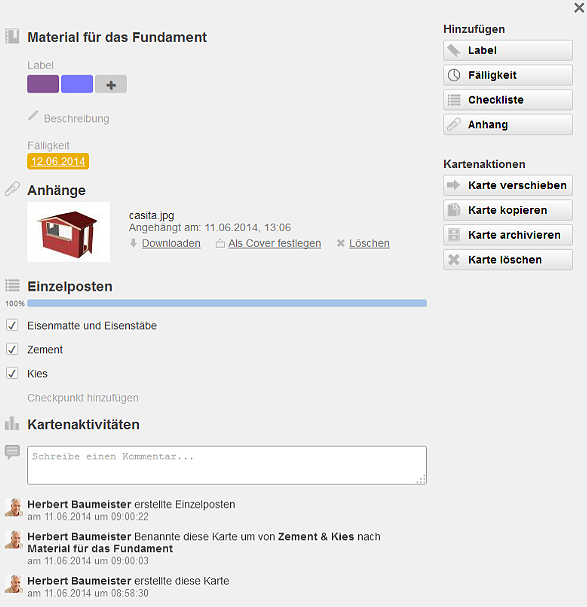587x607 pixels.
Task: Delete attachment with the Löschen link
Action: click(369, 243)
